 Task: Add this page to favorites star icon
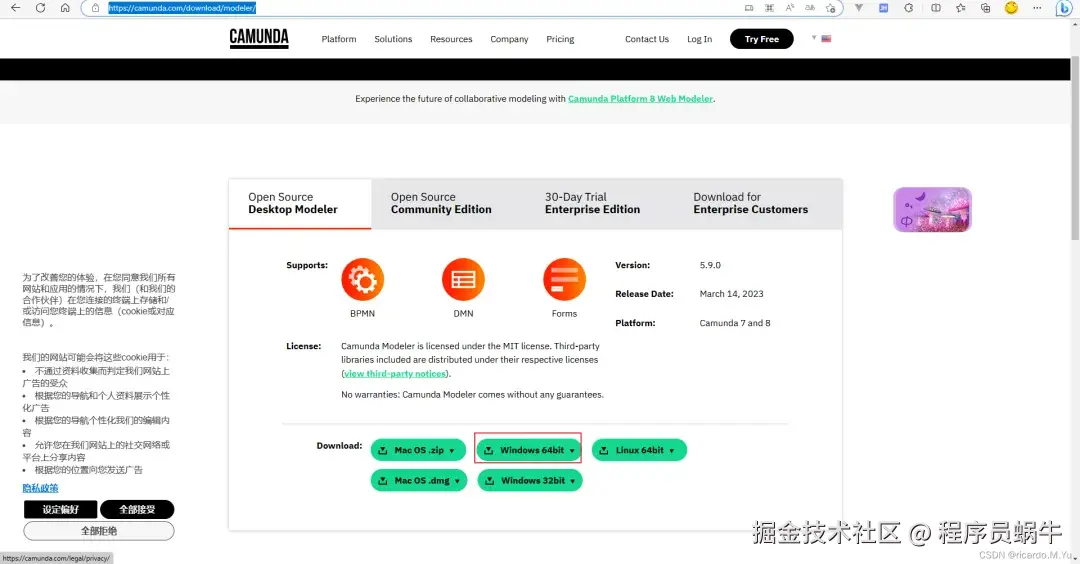click(831, 8)
